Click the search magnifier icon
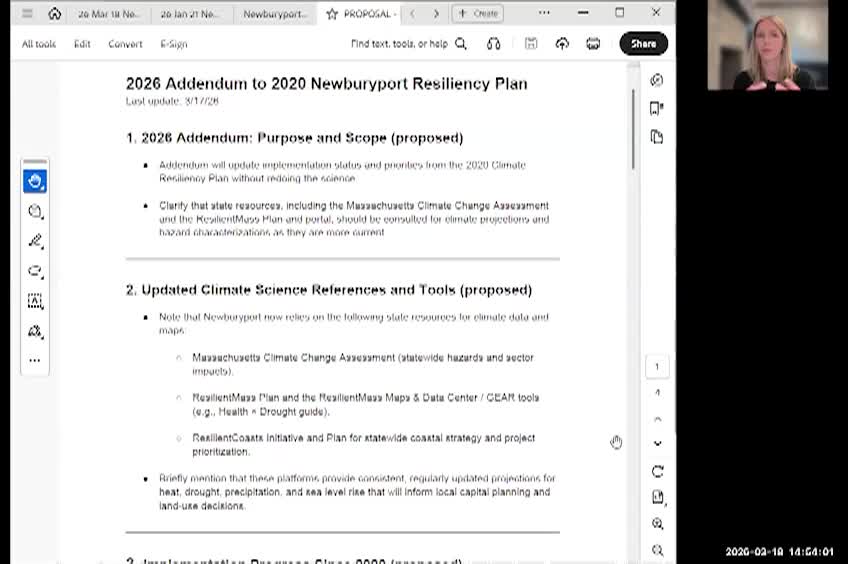This screenshot has height=564, width=848. (461, 44)
